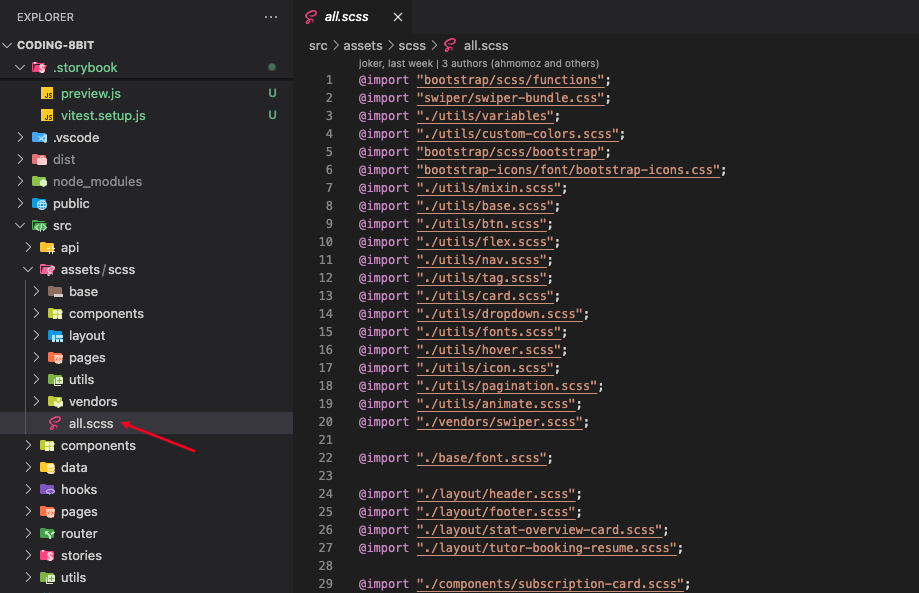
Task: Collapse the assets/scss folder chevron
Action: pos(28,270)
